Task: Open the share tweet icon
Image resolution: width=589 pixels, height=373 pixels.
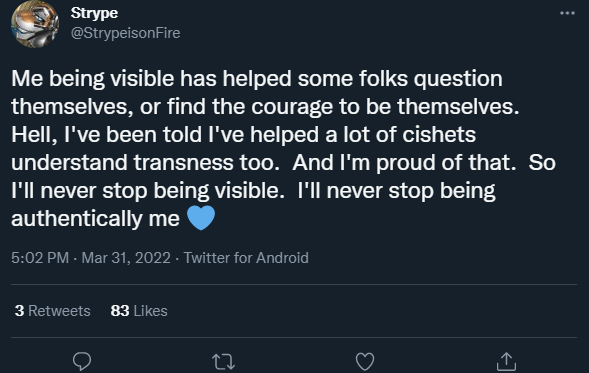Action: tap(506, 361)
